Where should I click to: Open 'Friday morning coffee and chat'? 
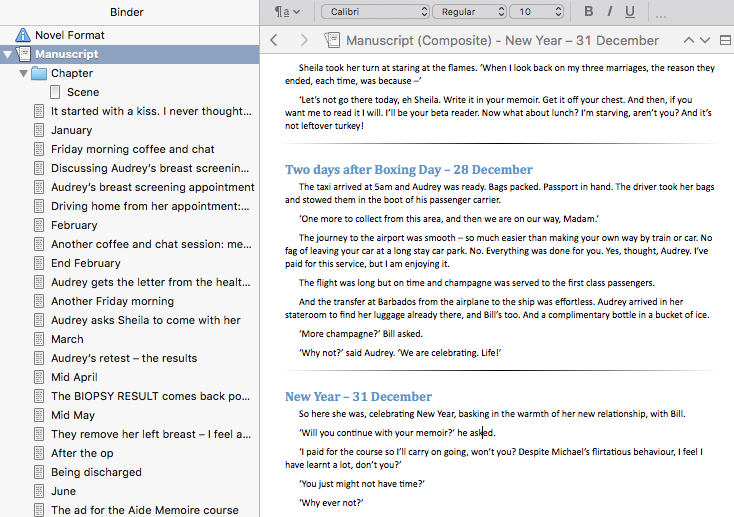click(132, 149)
